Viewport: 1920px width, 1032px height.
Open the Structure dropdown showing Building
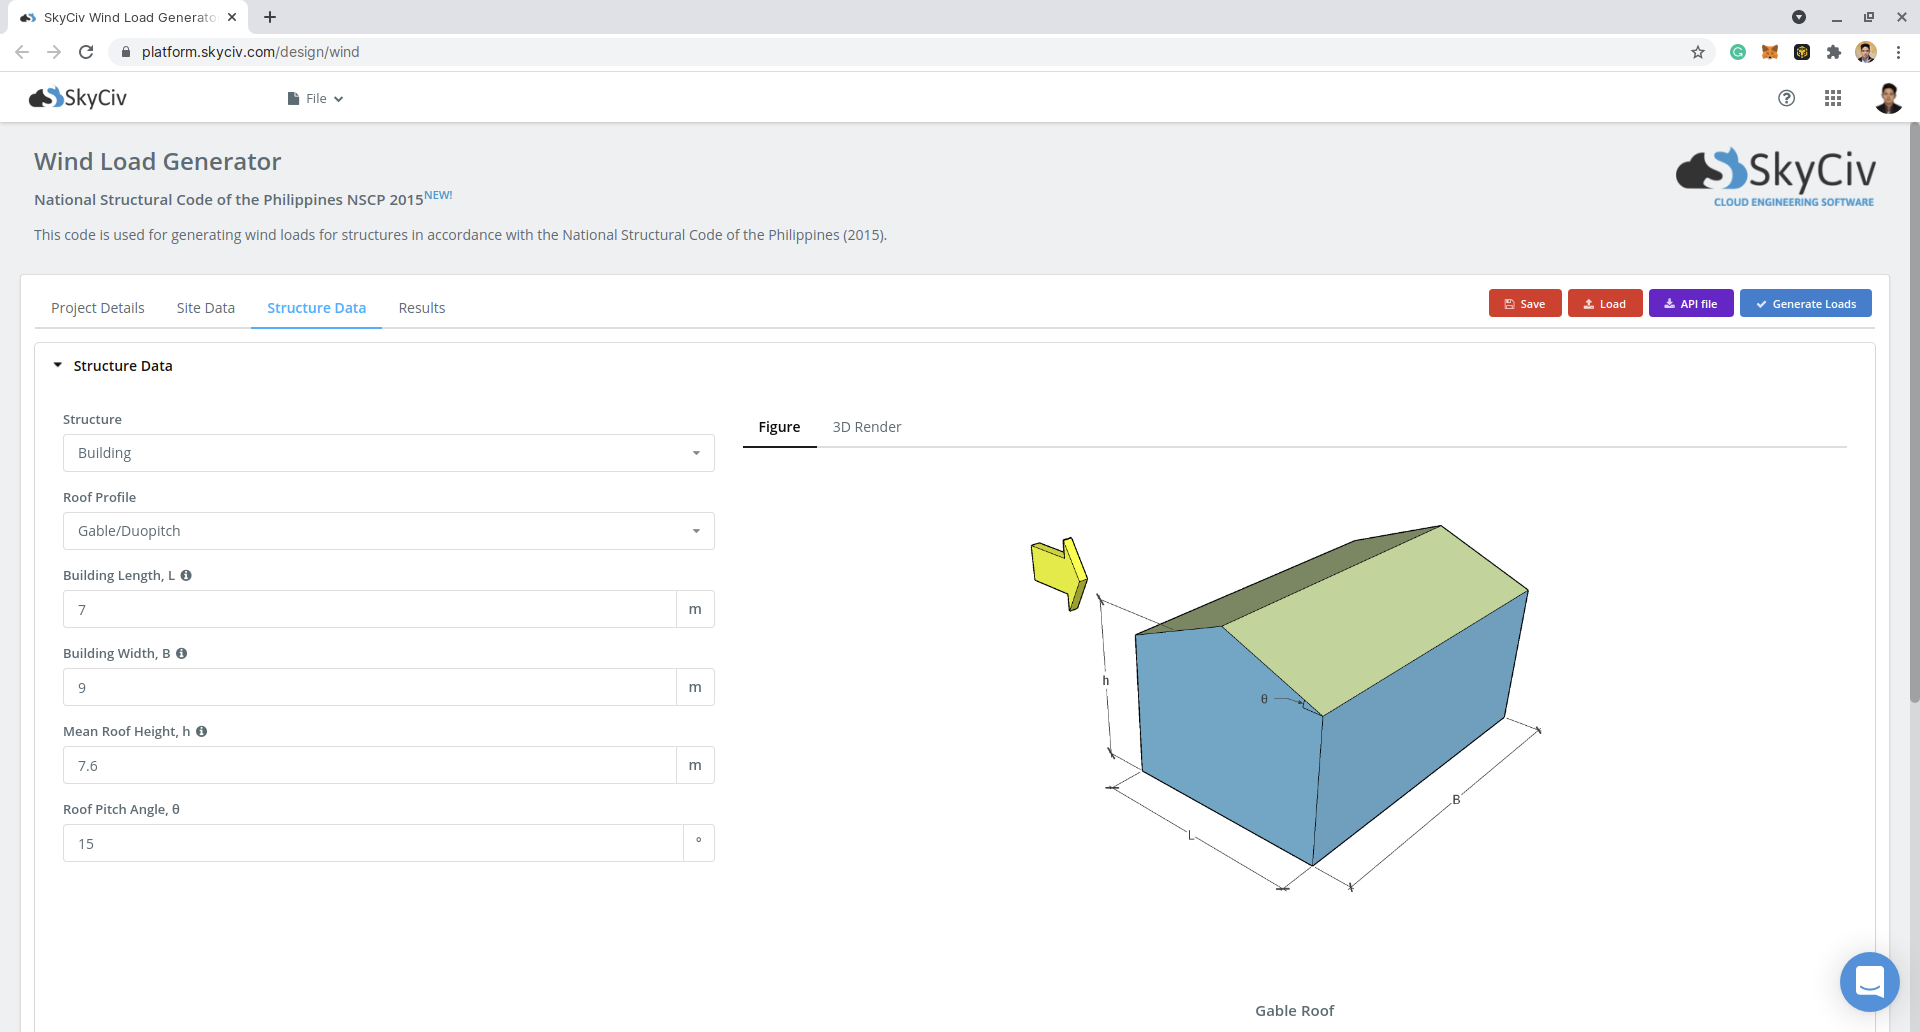tap(388, 453)
